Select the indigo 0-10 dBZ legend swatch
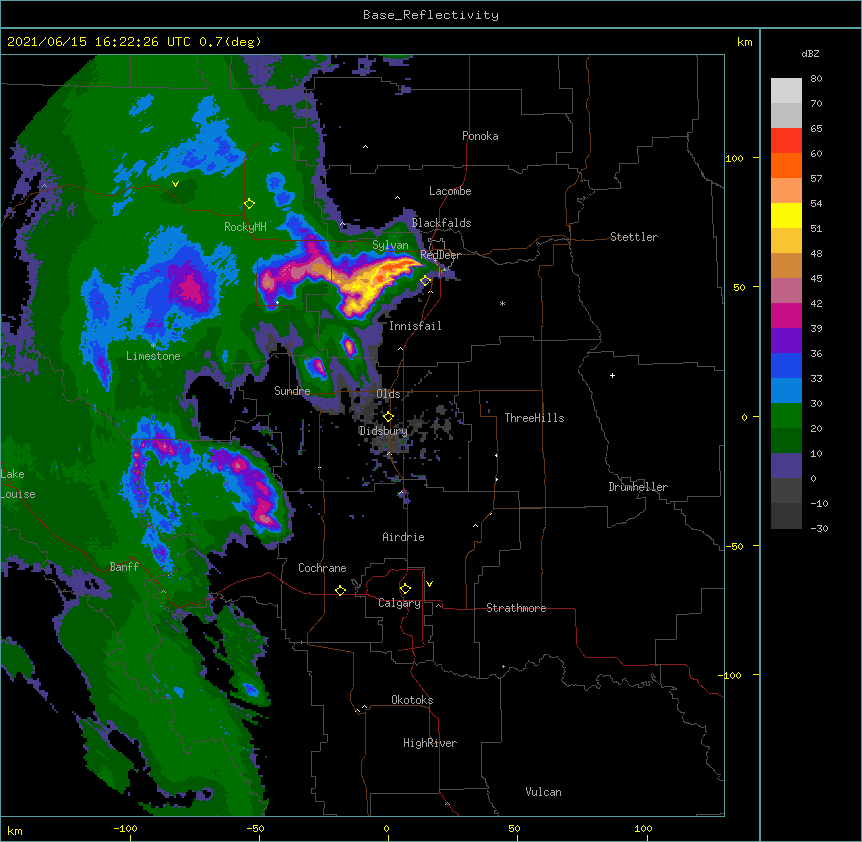 click(x=786, y=466)
